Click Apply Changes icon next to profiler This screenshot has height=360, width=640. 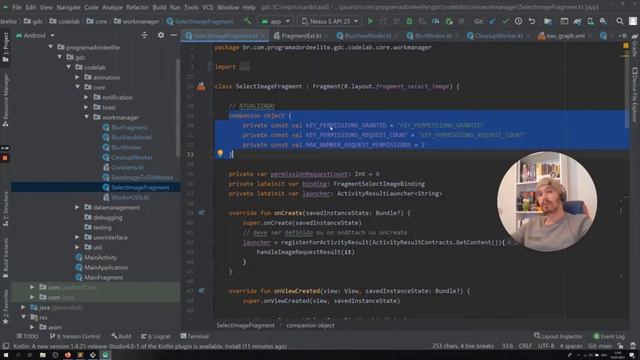coord(449,21)
